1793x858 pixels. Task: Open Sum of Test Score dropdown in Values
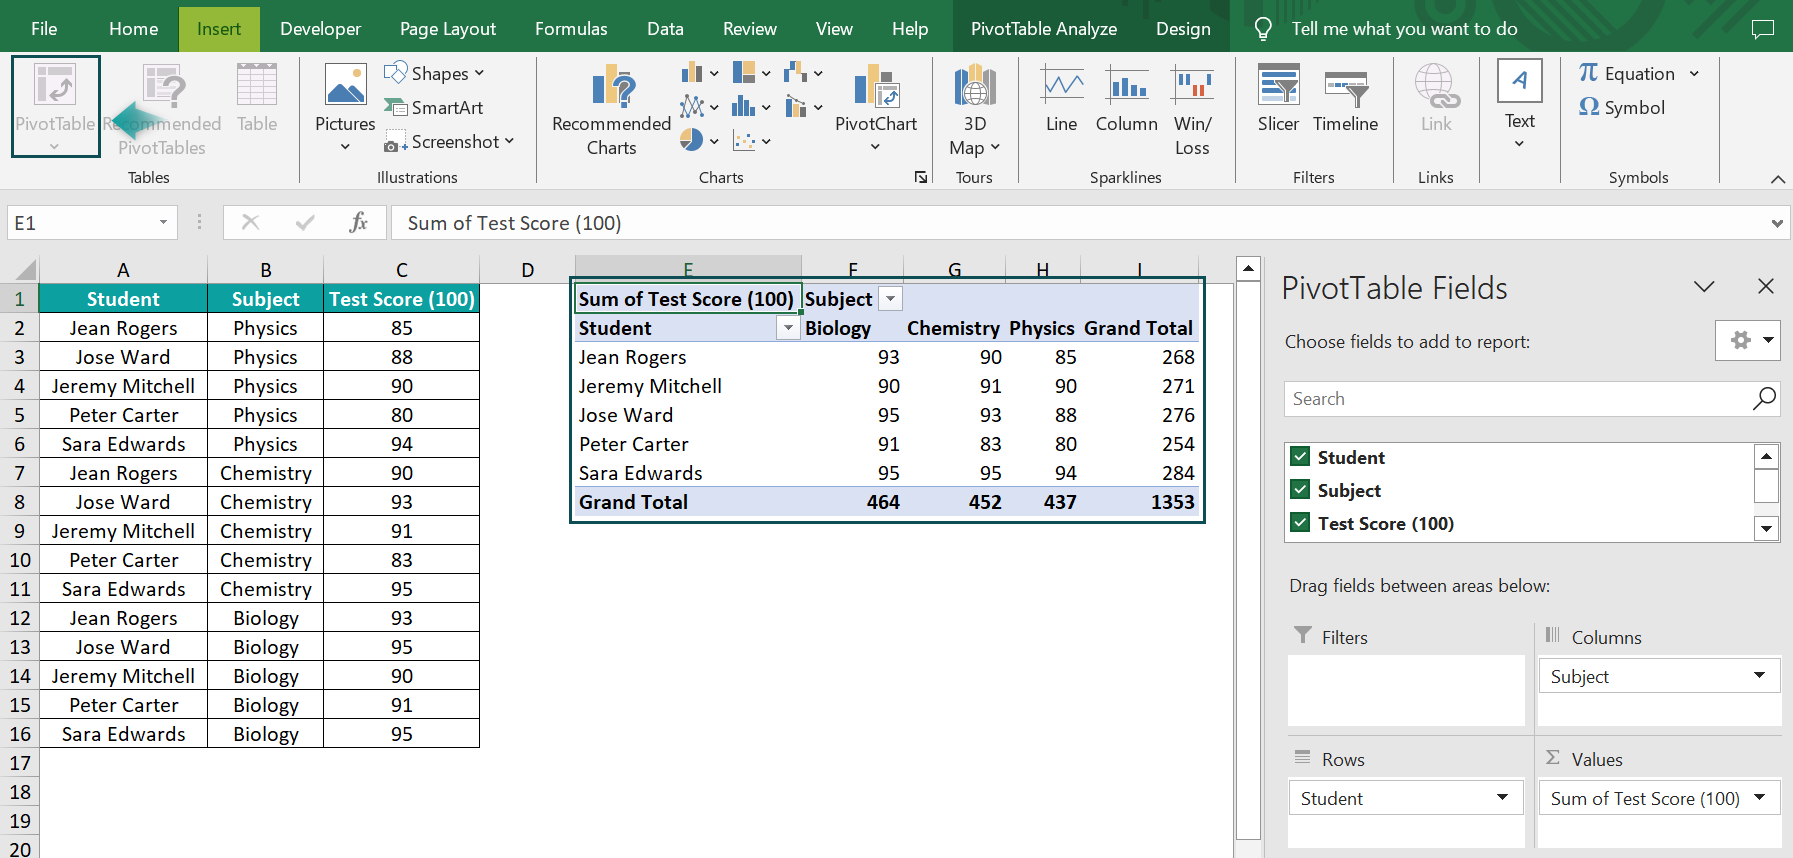coord(1759,798)
